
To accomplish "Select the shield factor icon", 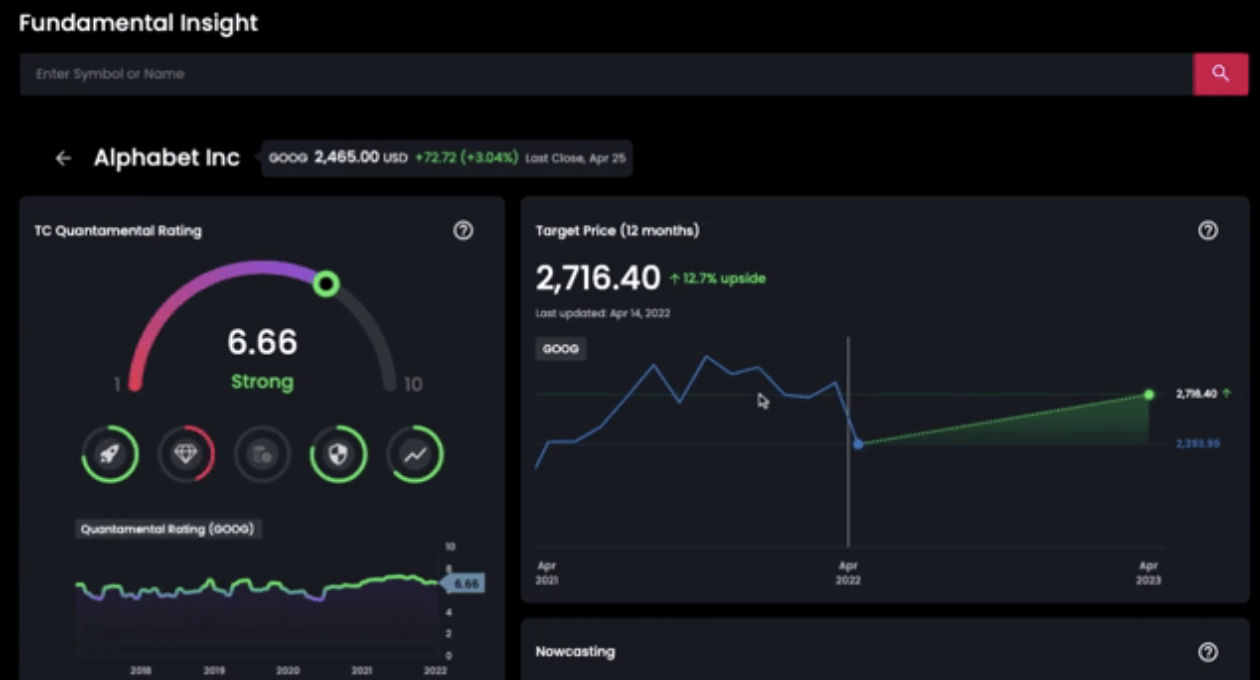I will [x=338, y=455].
